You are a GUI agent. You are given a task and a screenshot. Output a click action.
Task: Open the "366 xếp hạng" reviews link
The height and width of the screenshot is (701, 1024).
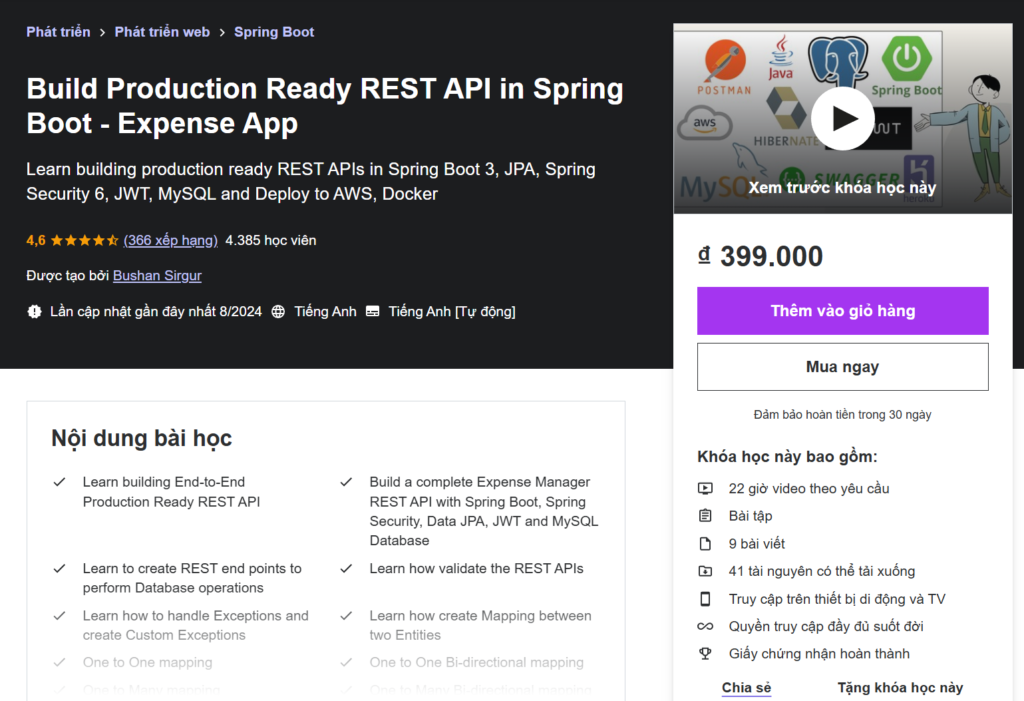[x=170, y=240]
